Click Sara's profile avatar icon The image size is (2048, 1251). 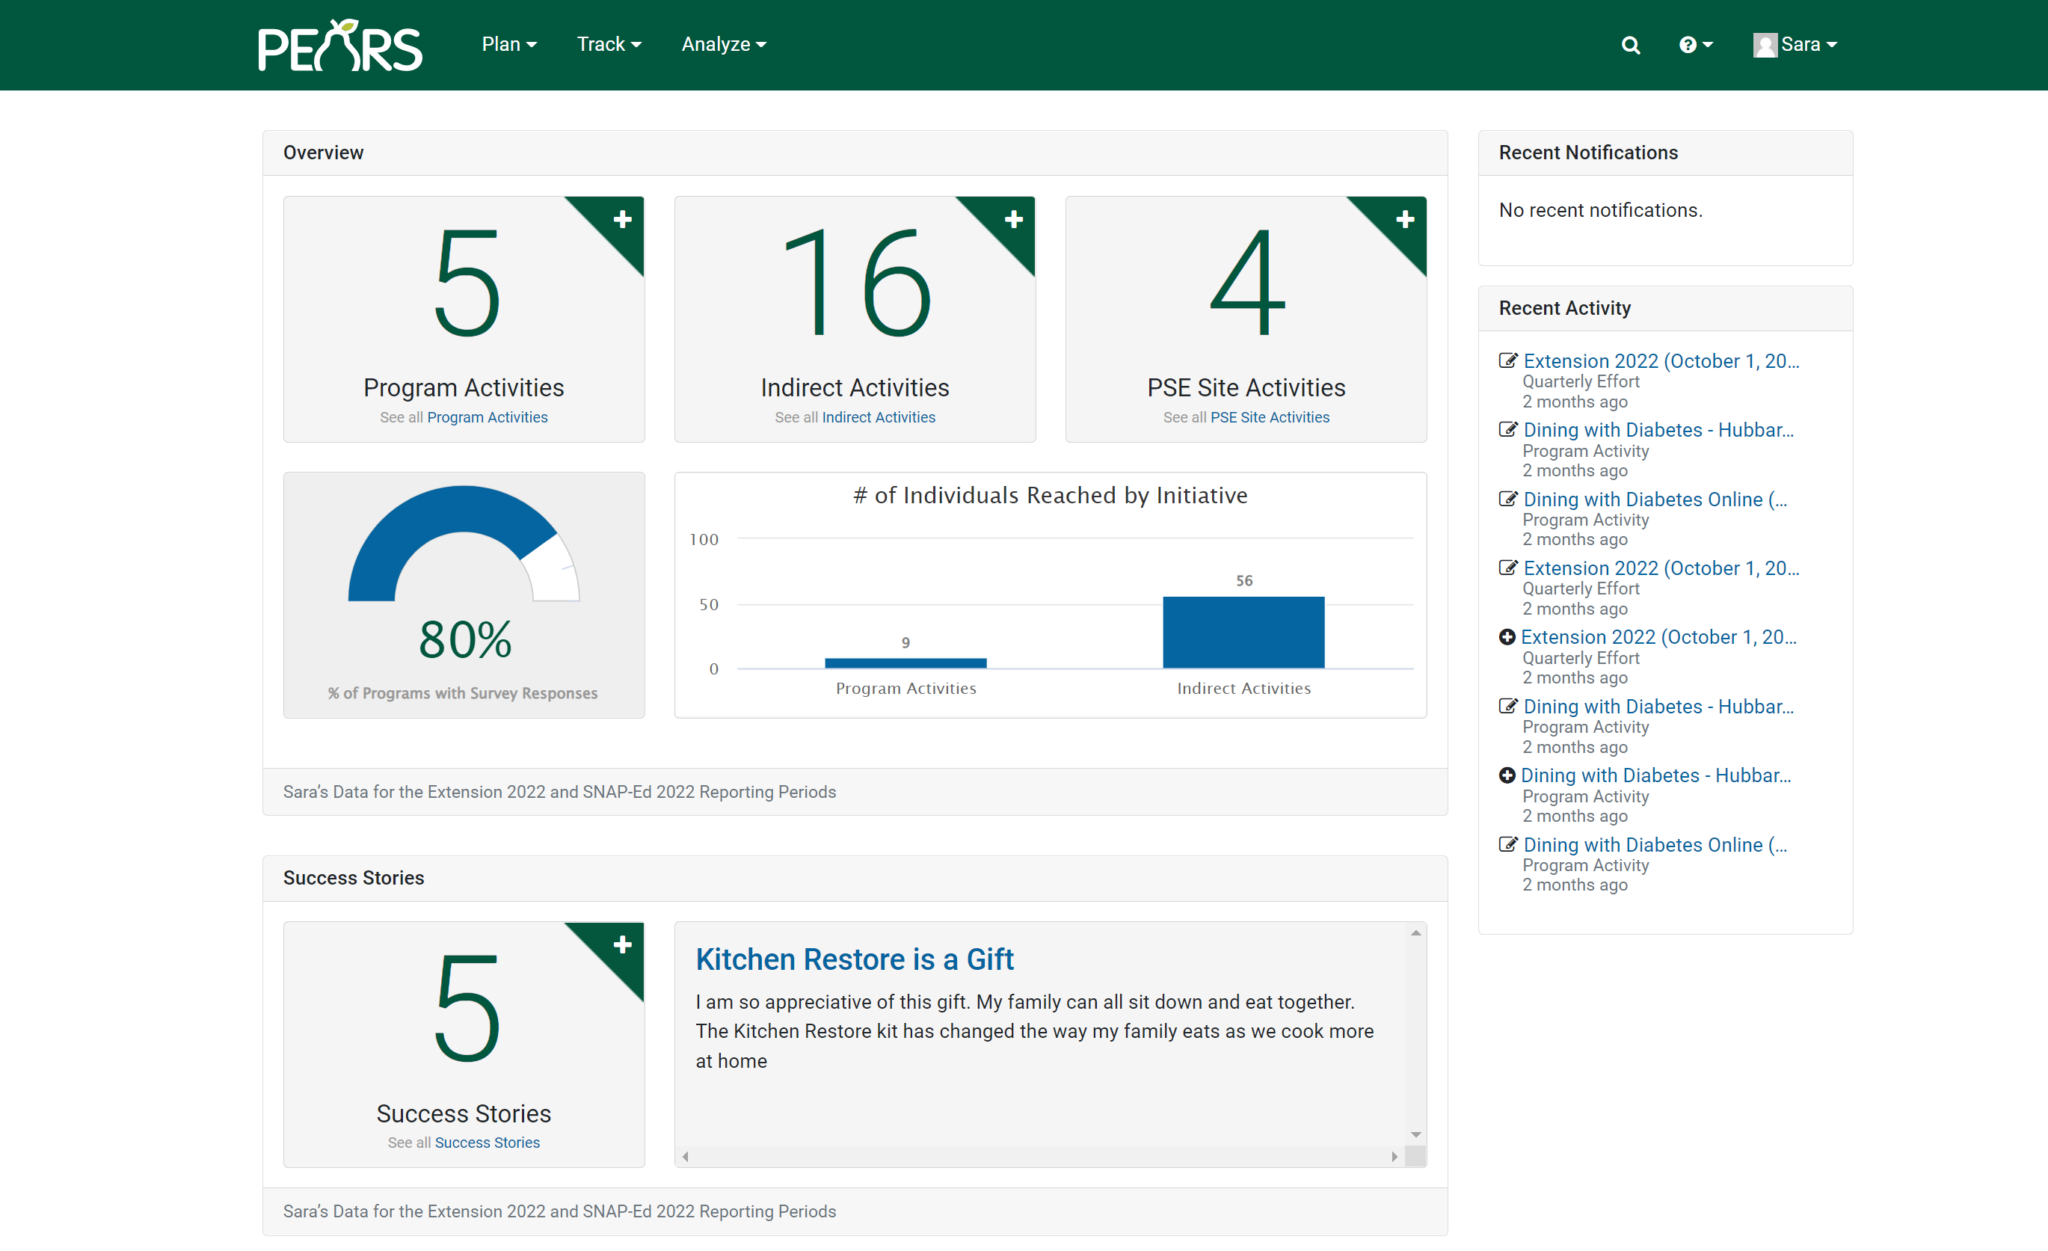(1764, 45)
